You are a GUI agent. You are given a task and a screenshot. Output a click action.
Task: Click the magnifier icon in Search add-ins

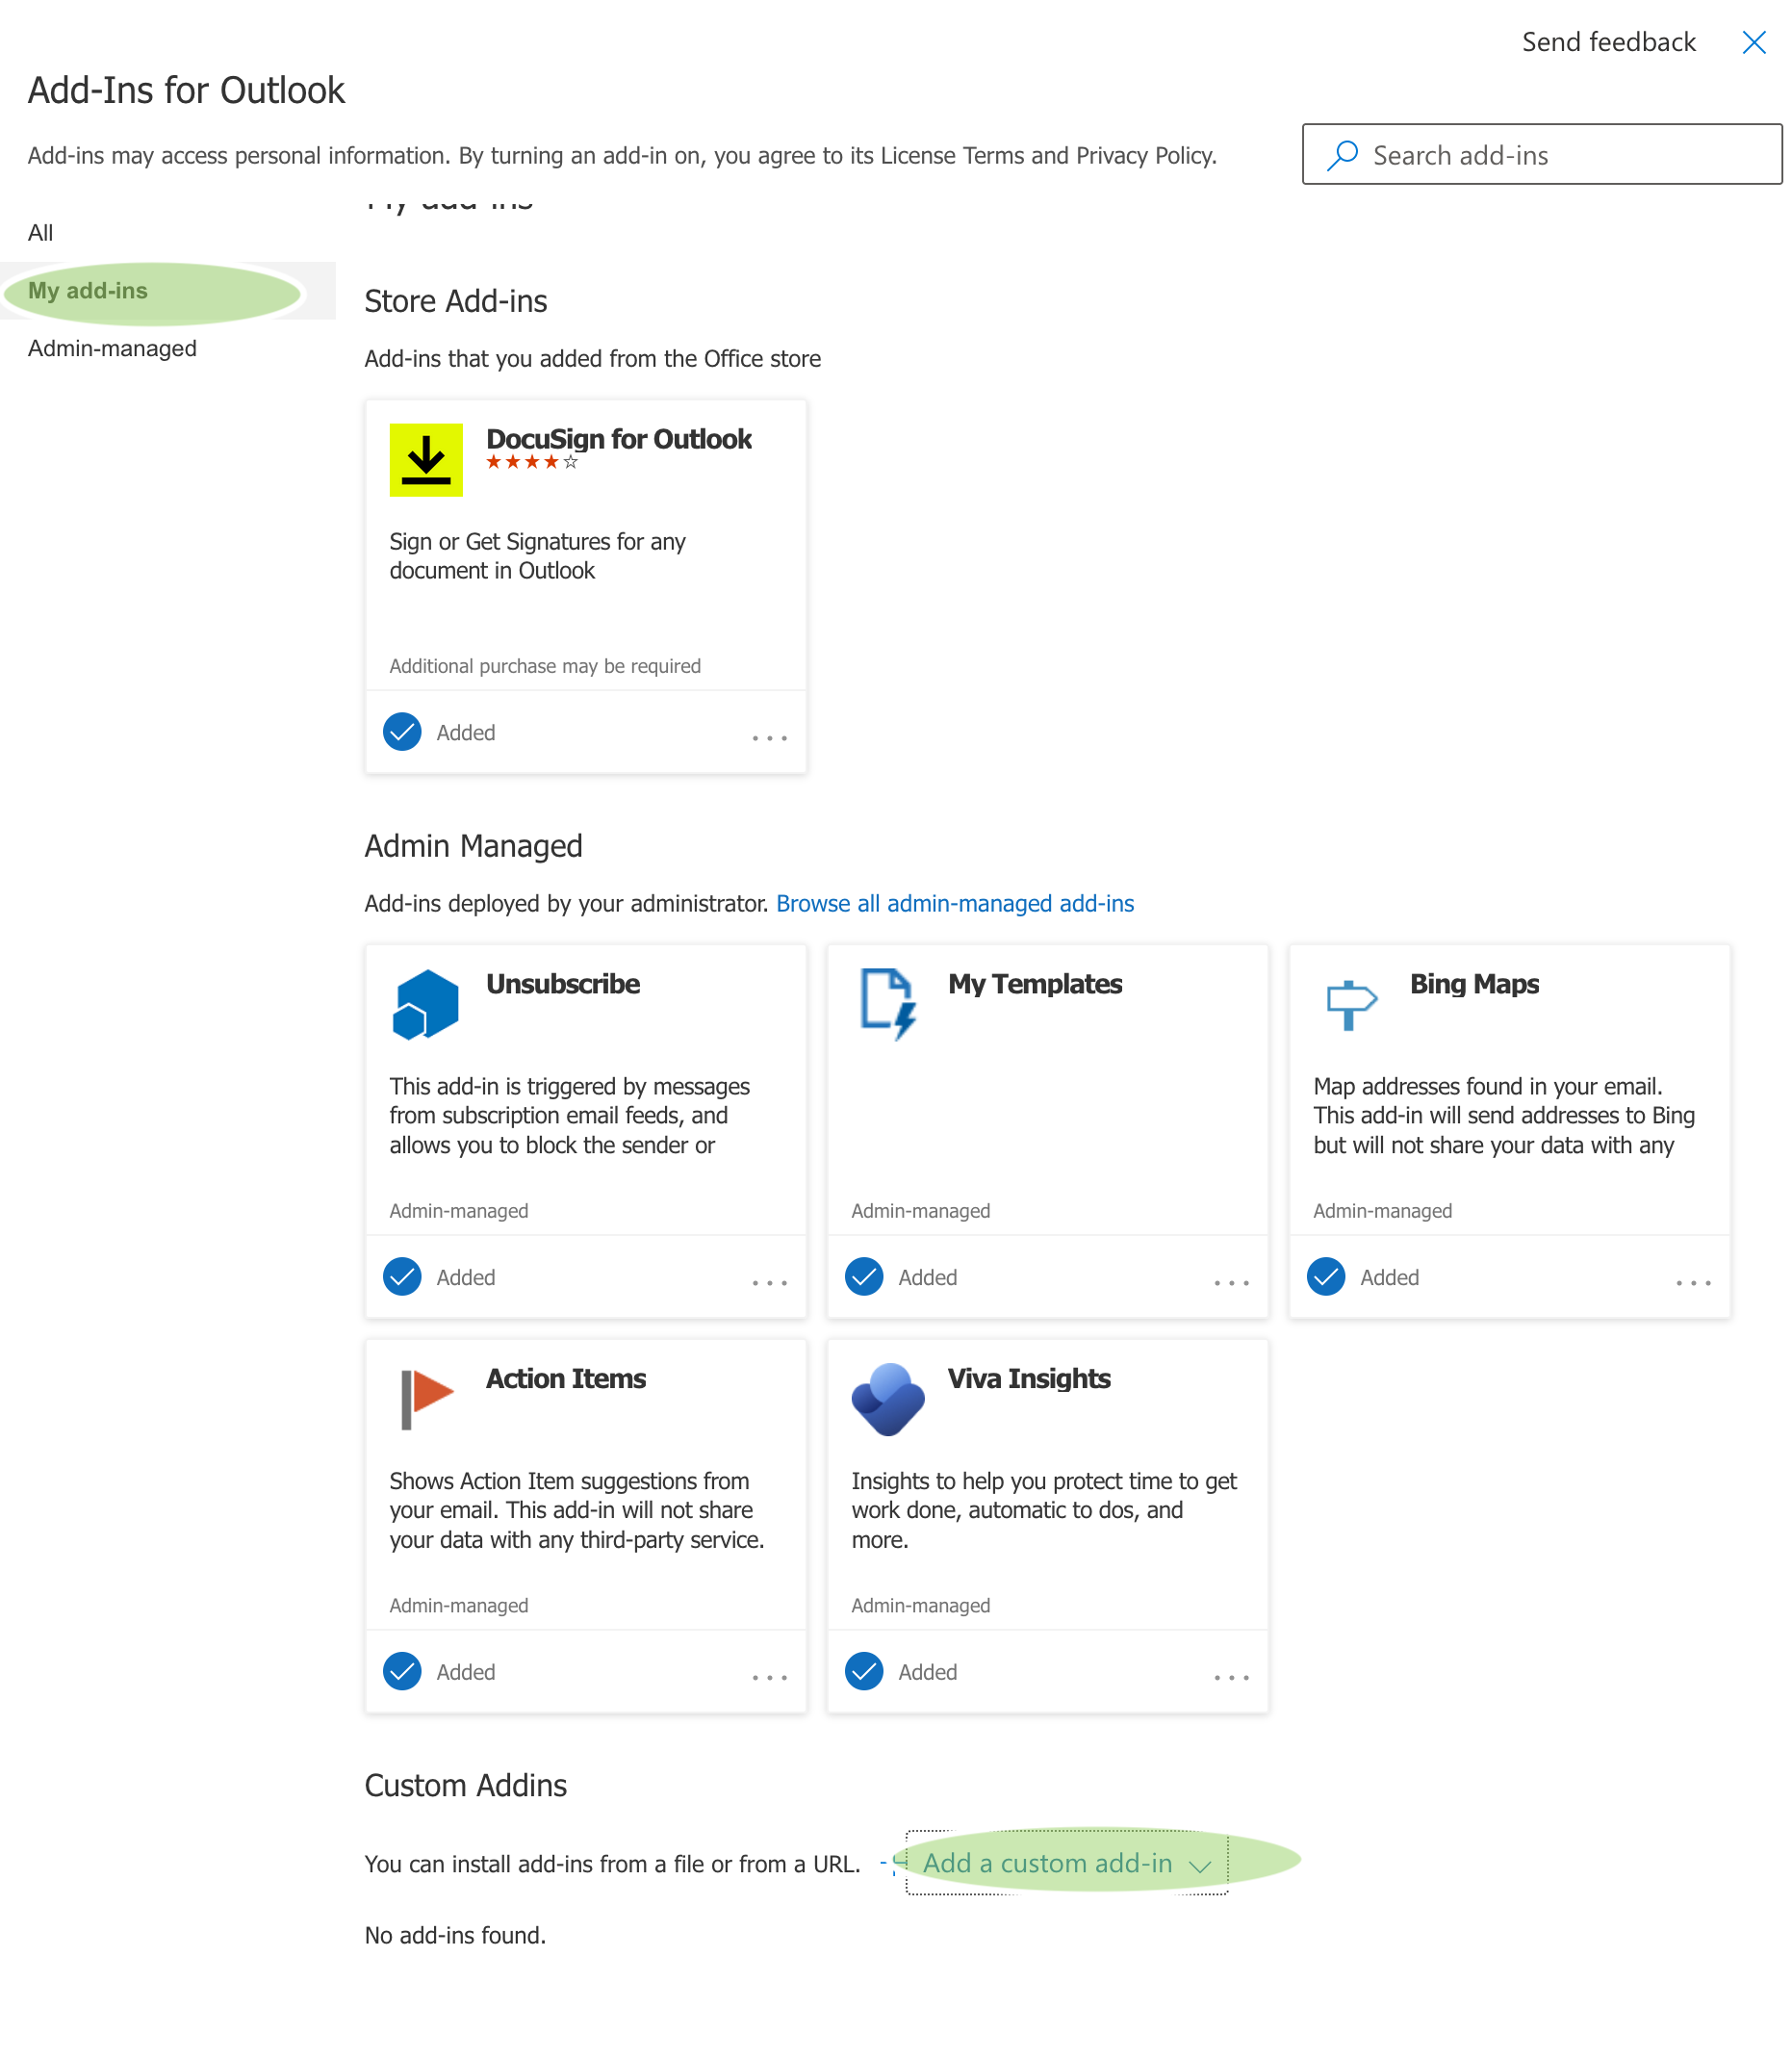[x=1342, y=155]
